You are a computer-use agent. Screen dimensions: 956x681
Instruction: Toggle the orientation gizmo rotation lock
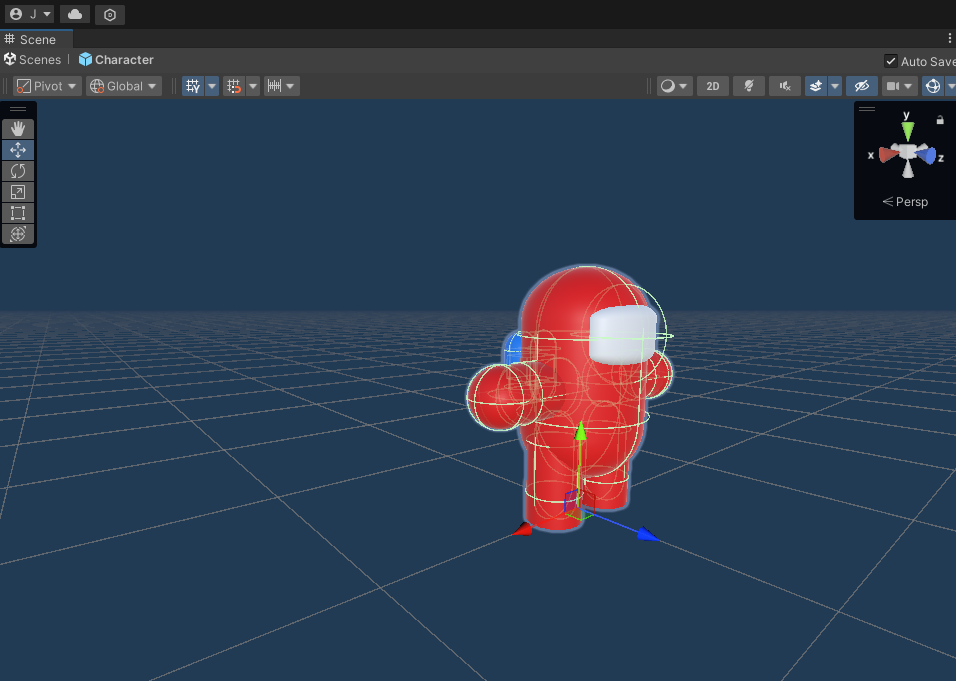[940, 120]
